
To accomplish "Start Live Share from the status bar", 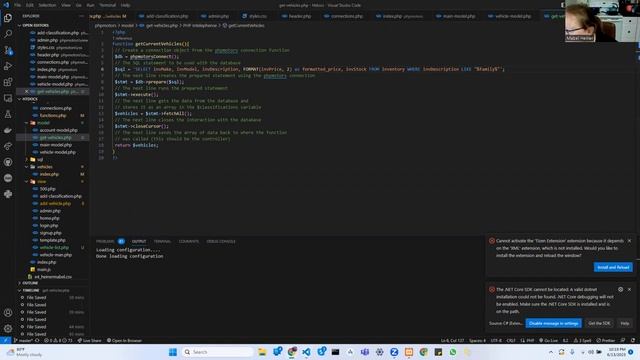I will click(x=89, y=340).
